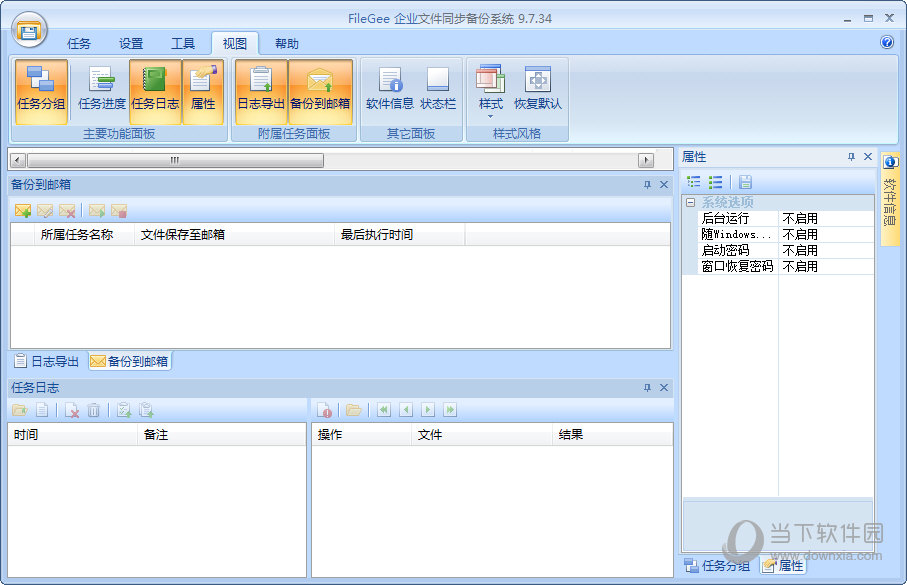Screen dimensions: 907x585
Task: Pin the 任务日志 panel
Action: pos(647,388)
